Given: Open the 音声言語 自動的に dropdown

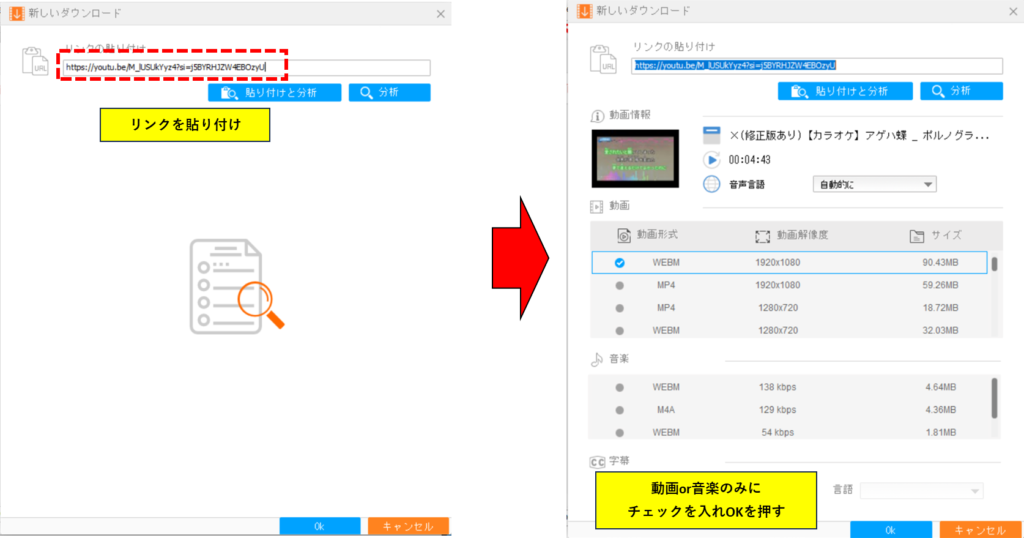Looking at the screenshot, I should [873, 184].
